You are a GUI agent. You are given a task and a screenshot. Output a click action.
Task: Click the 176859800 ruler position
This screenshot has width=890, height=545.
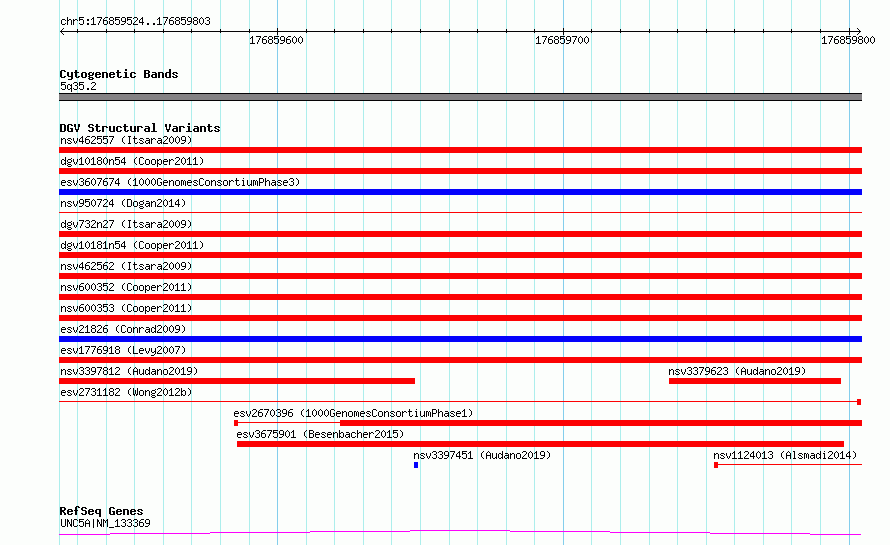tap(849, 40)
